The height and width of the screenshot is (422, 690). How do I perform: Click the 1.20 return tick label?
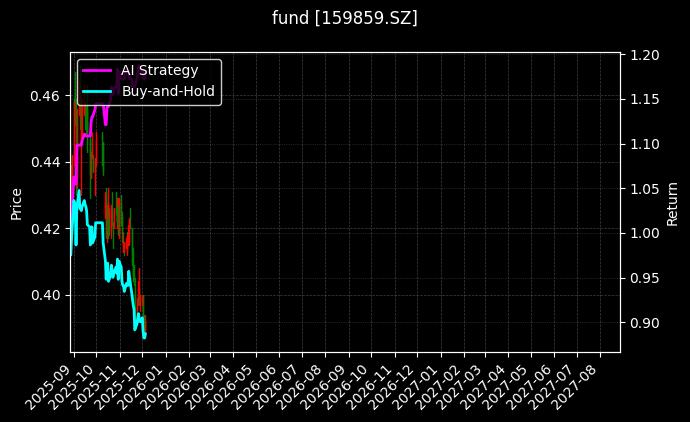645,55
